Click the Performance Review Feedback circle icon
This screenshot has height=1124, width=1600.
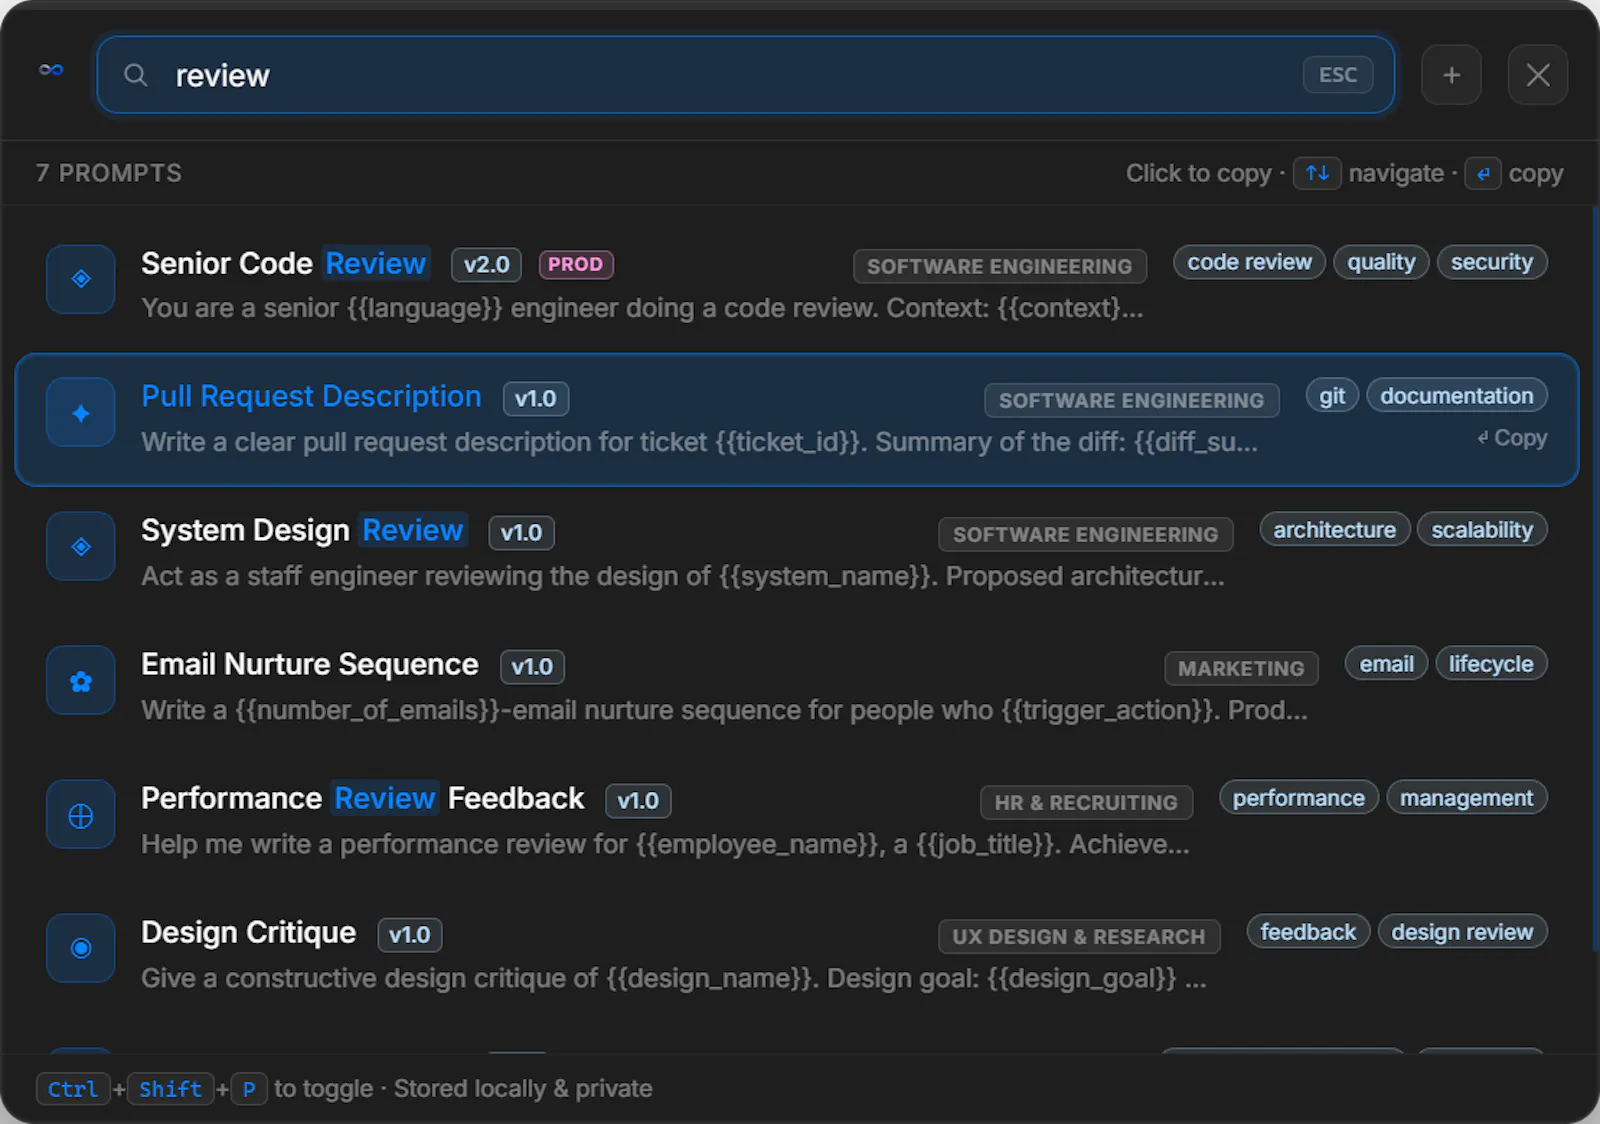81,815
